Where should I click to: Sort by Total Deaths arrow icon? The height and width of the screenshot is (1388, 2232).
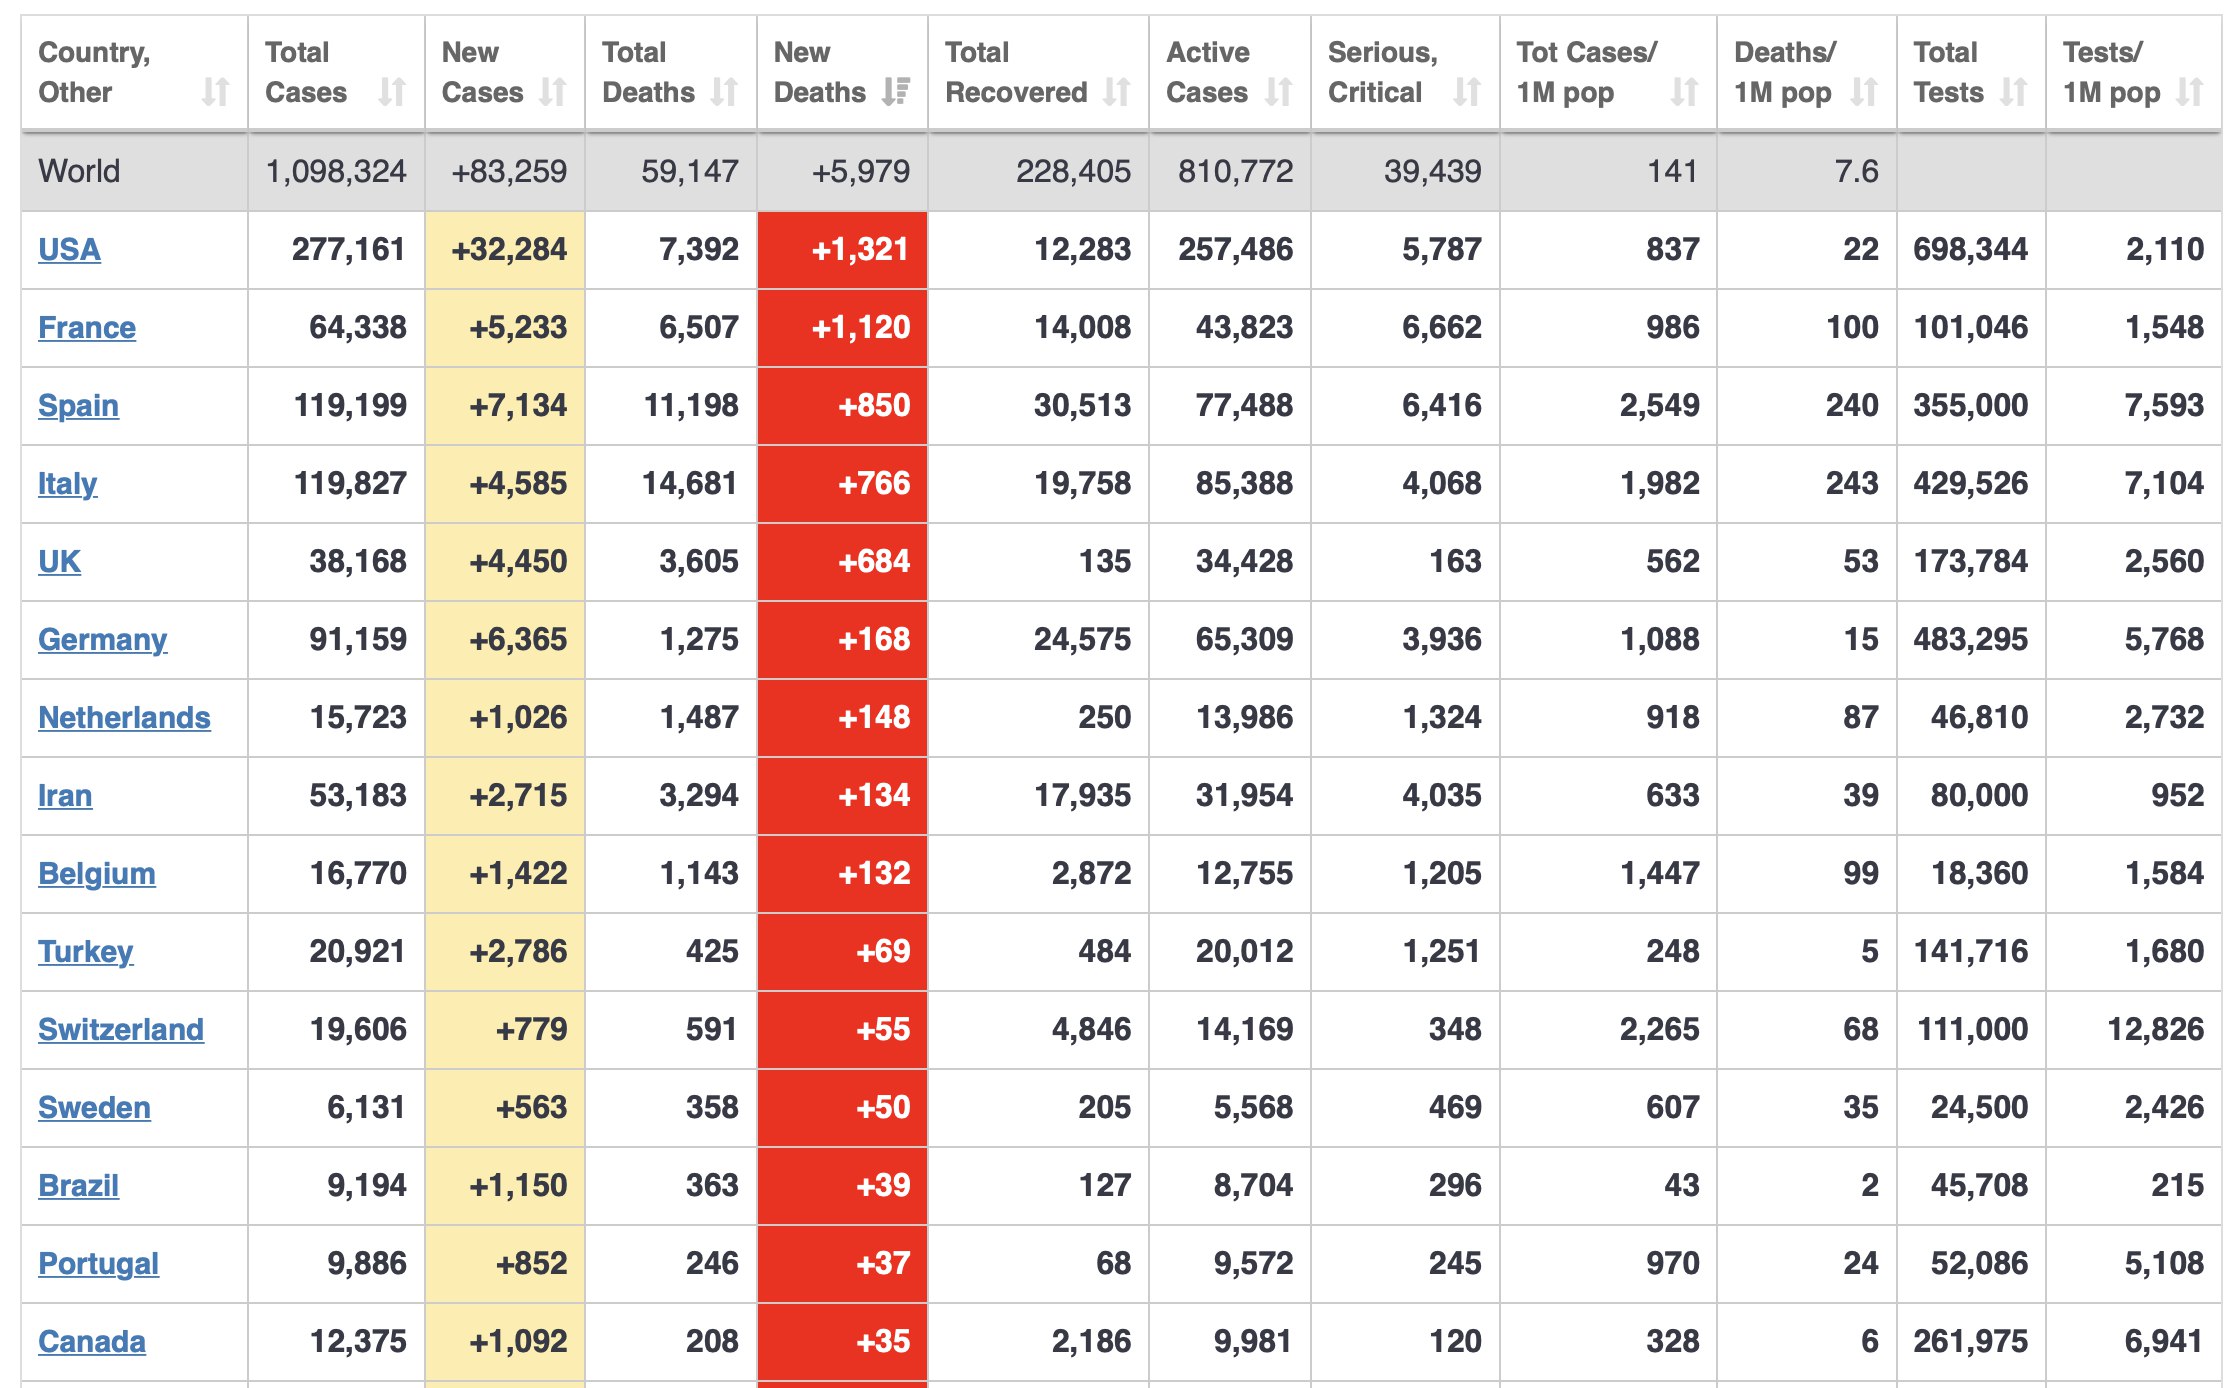724,92
